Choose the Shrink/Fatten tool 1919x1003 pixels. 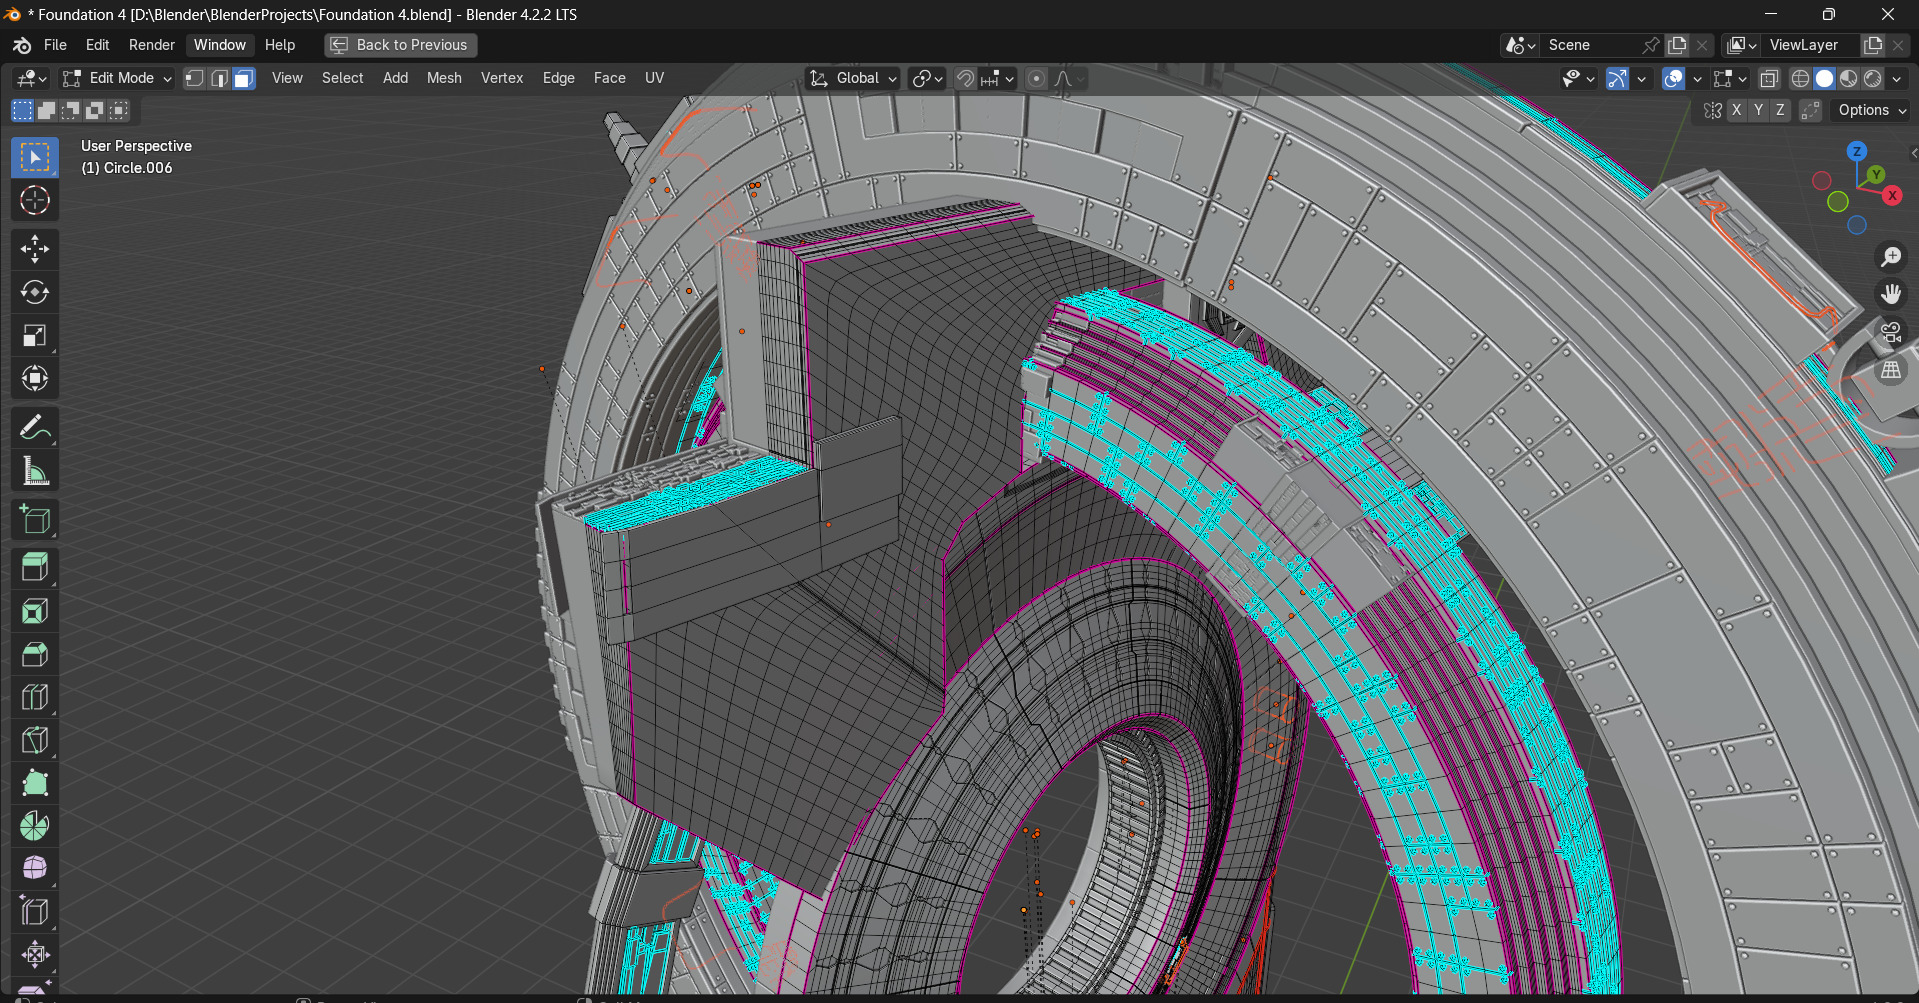(x=35, y=954)
